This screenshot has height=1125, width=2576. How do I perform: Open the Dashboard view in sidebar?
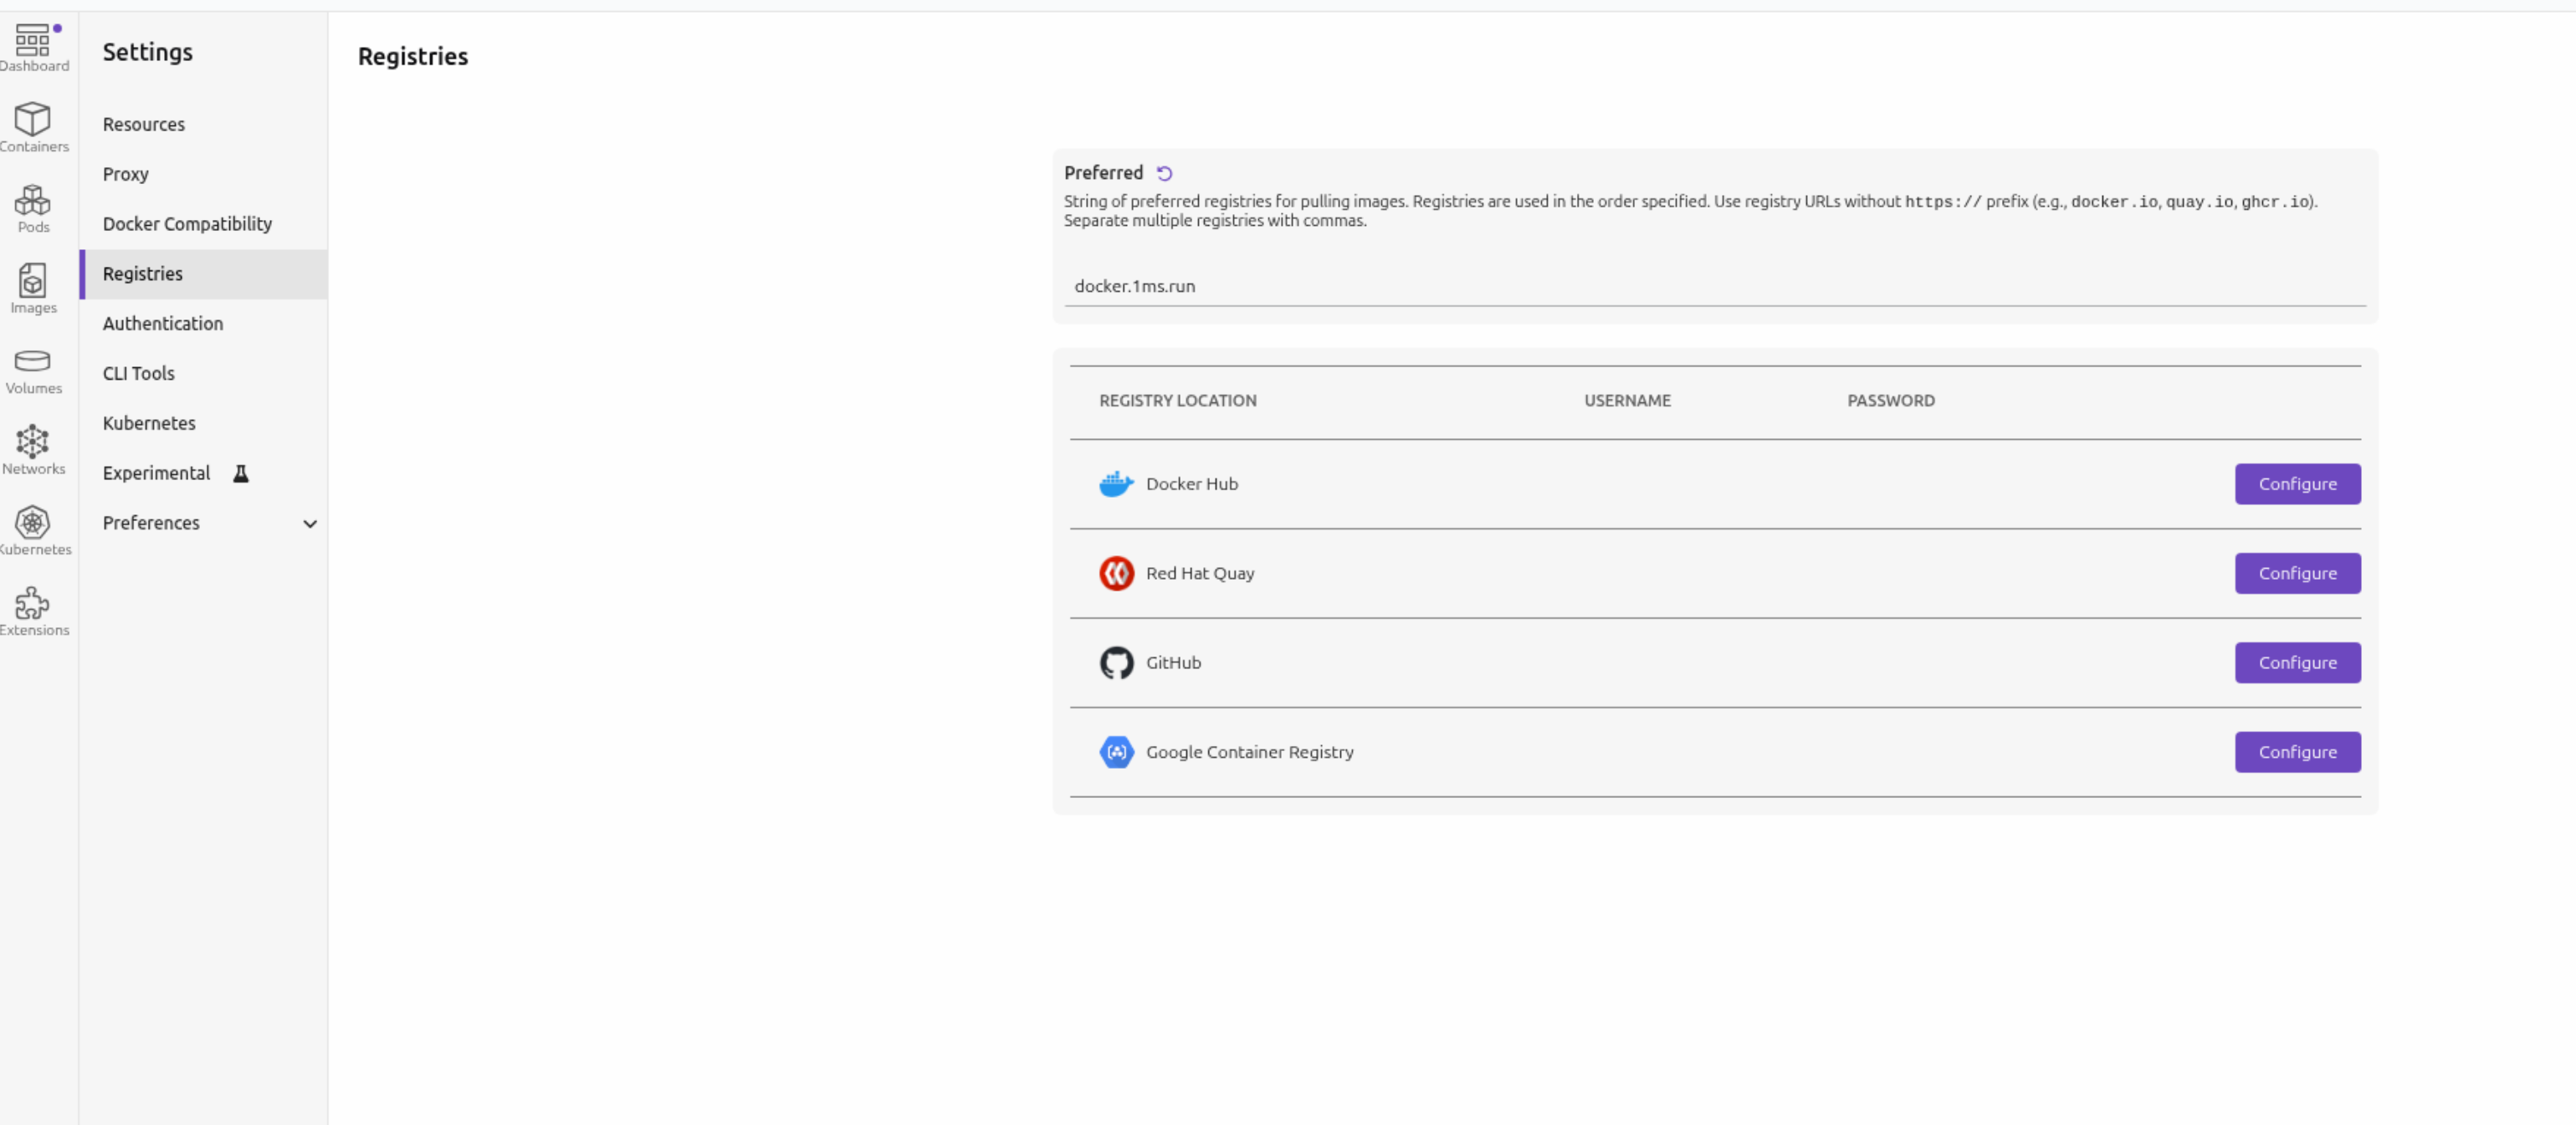point(33,47)
